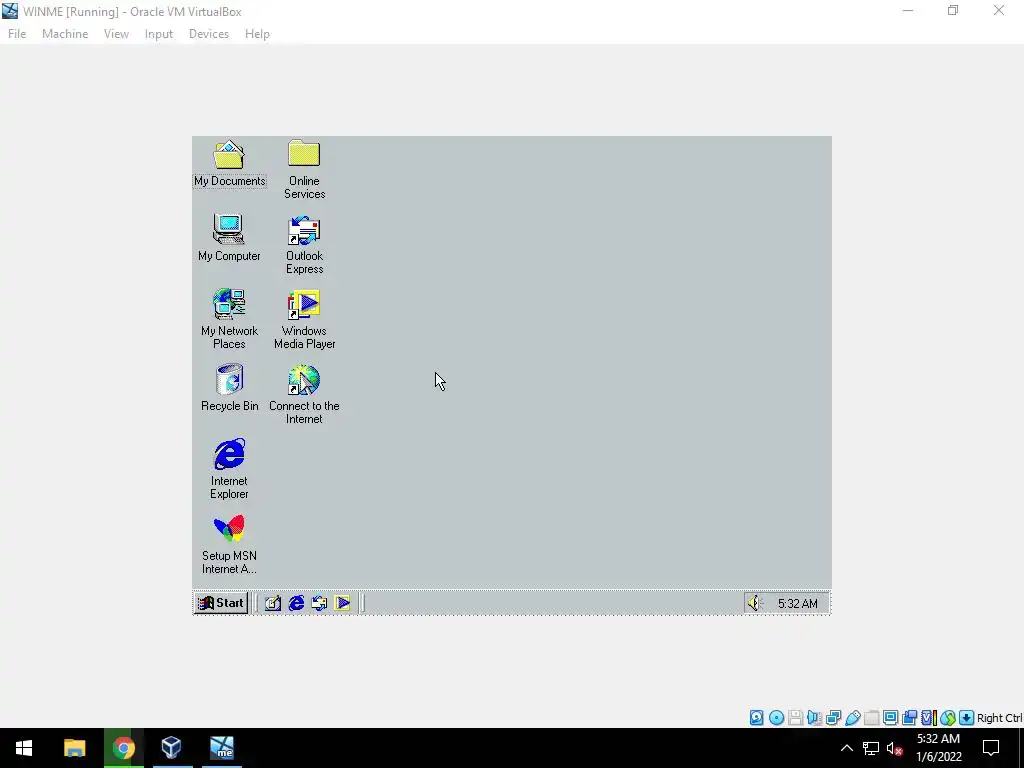Click the network adapter indicator in the status bar

[833, 718]
